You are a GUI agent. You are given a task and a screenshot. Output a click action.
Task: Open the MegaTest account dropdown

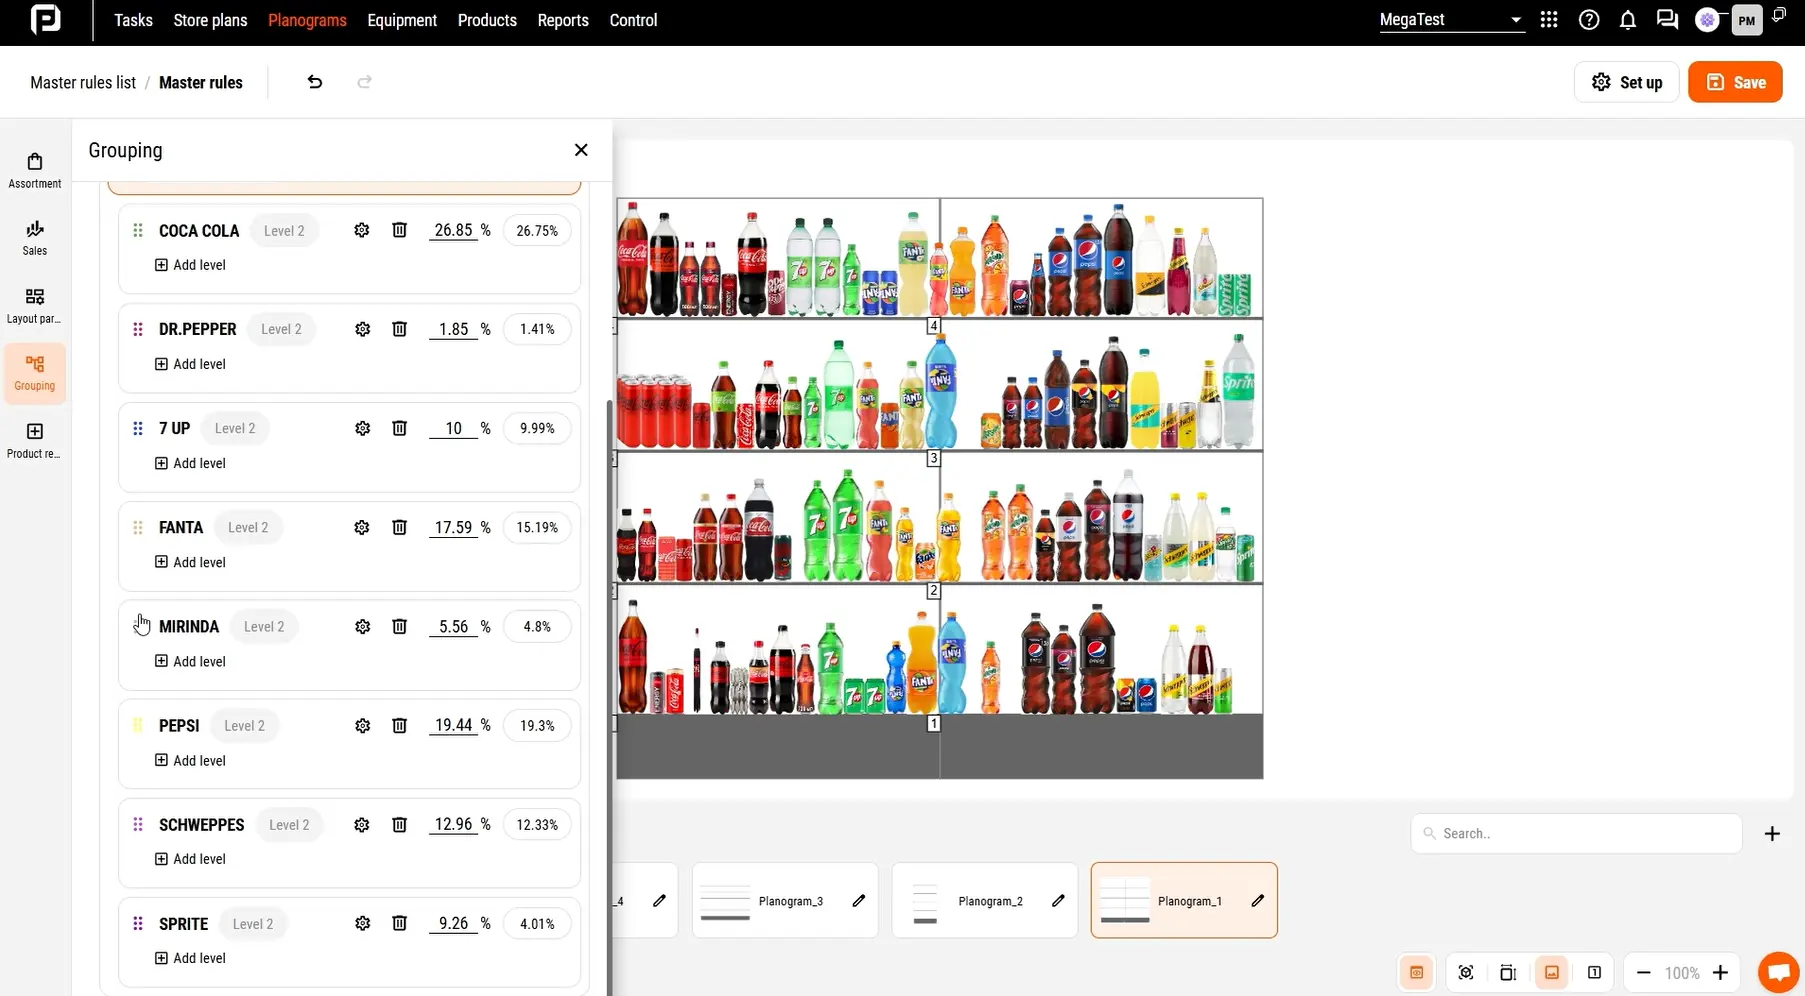click(x=1451, y=20)
